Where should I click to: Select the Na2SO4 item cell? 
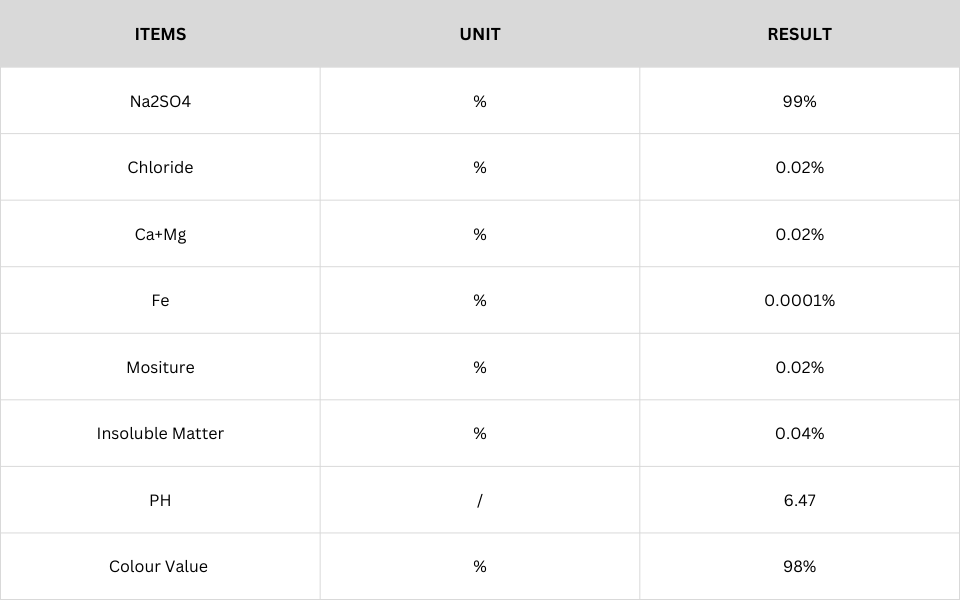coord(160,101)
